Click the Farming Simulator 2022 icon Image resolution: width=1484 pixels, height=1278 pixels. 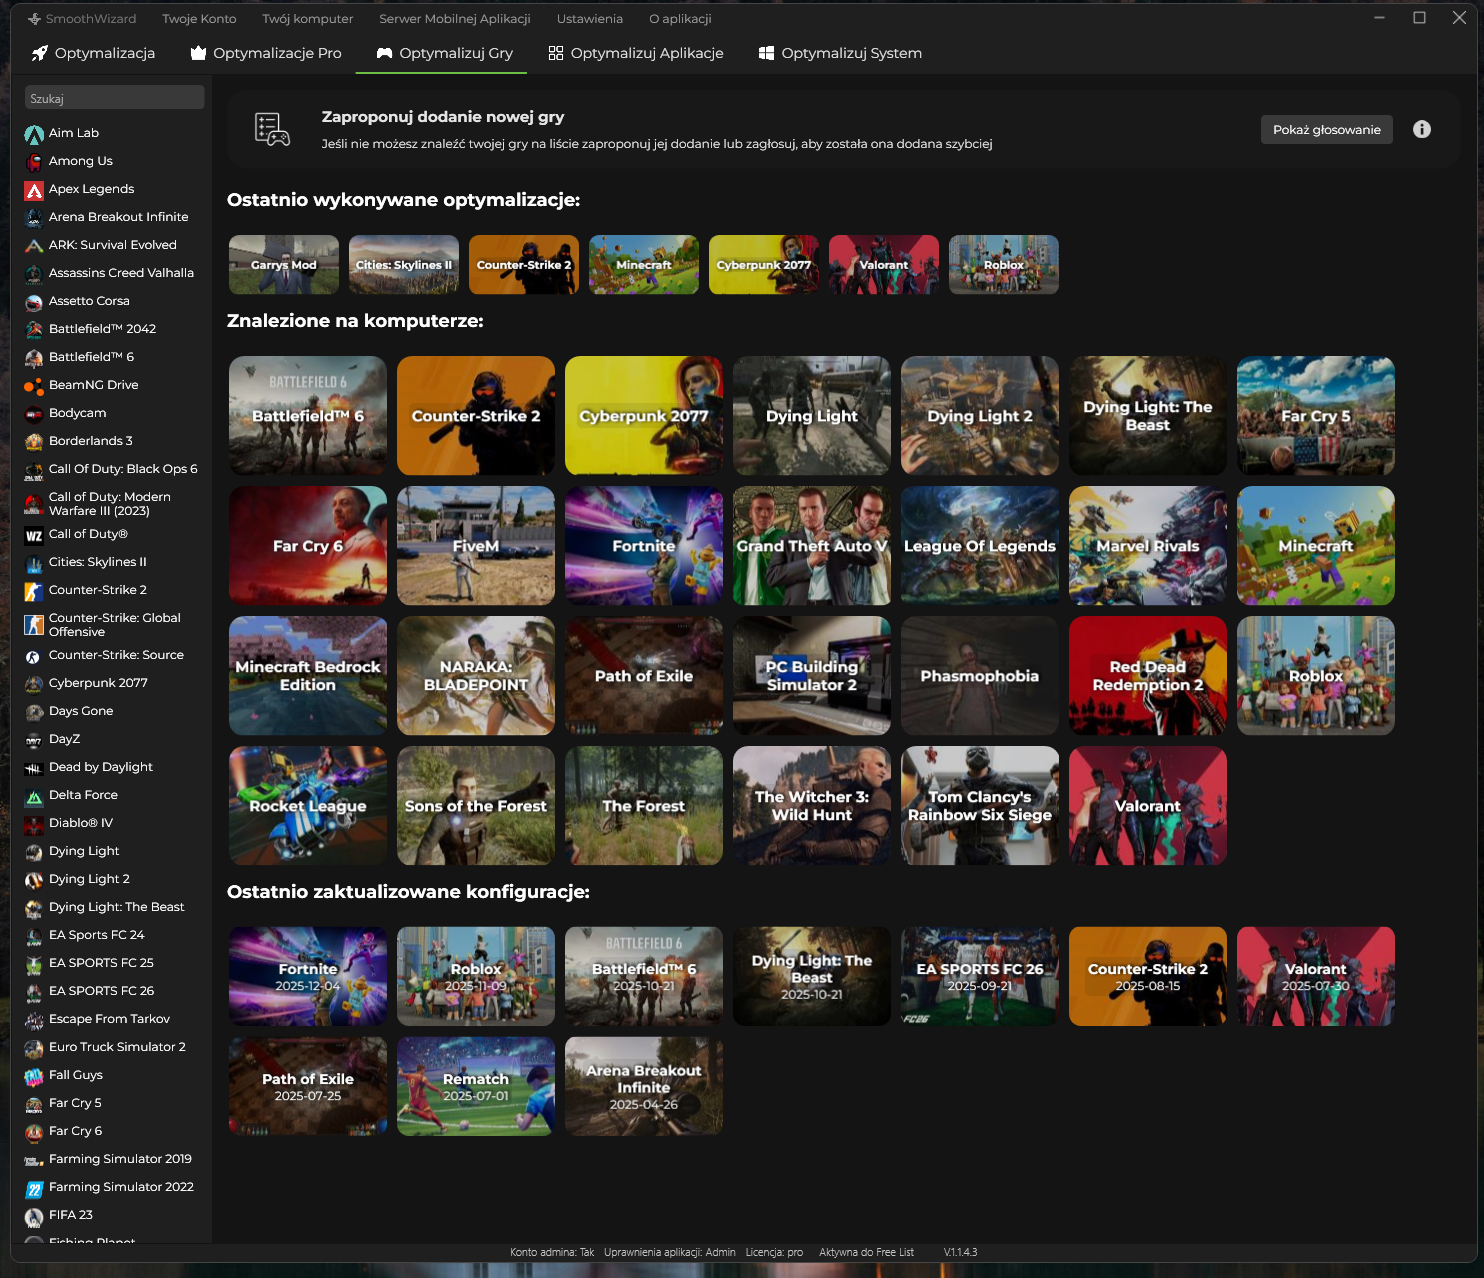tap(34, 1189)
